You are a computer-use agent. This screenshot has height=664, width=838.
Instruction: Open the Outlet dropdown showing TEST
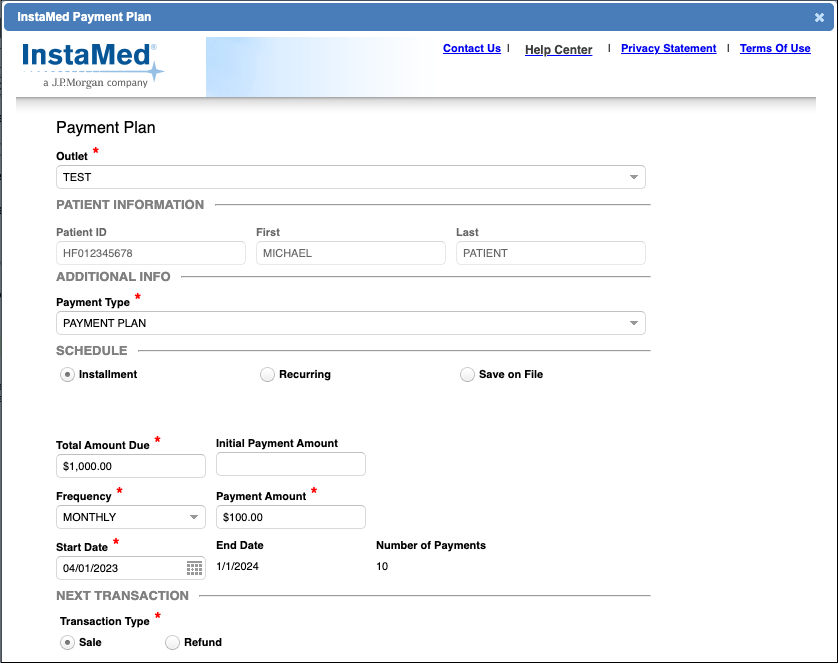point(351,177)
